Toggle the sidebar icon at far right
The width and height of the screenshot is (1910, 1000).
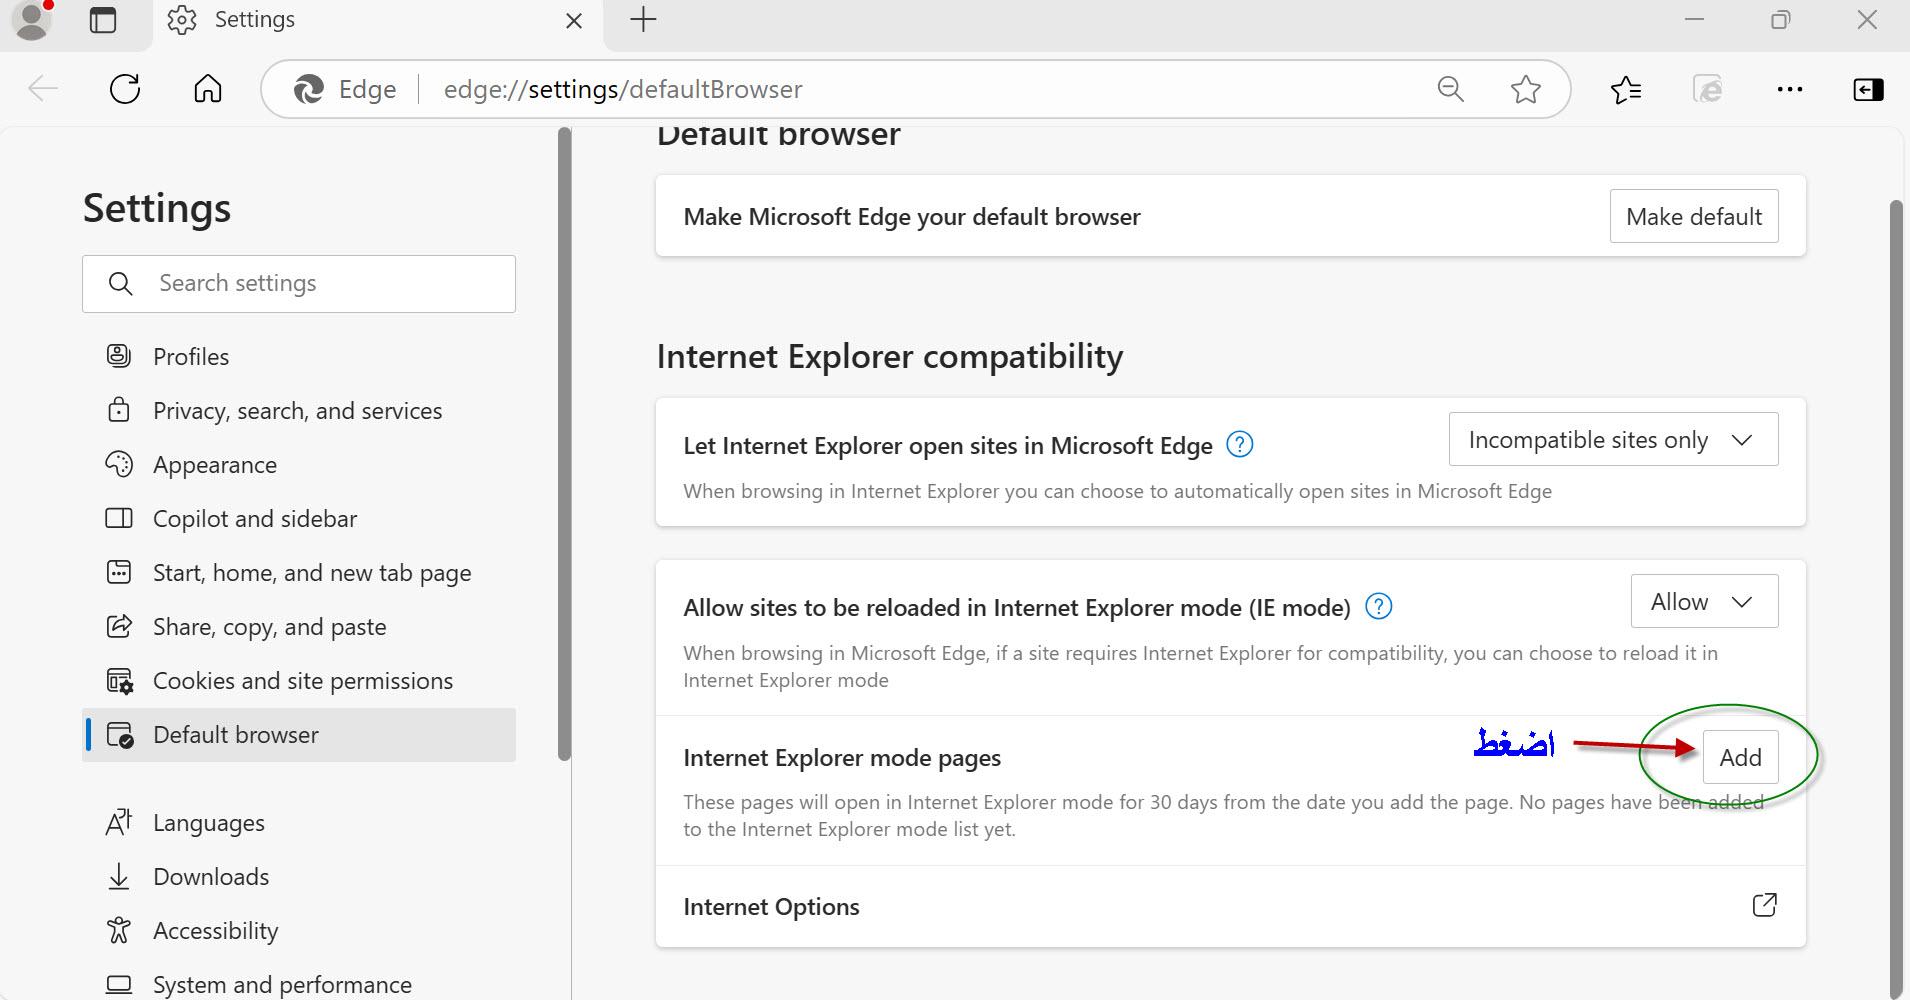click(1867, 90)
